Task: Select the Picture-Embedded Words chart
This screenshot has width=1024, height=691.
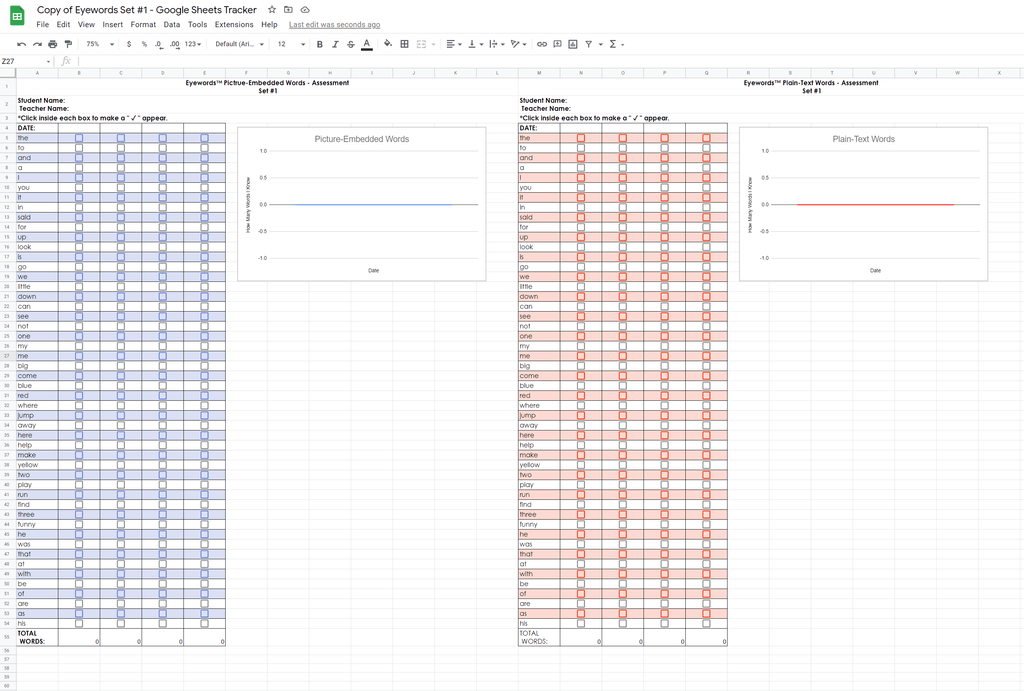Action: click(362, 204)
